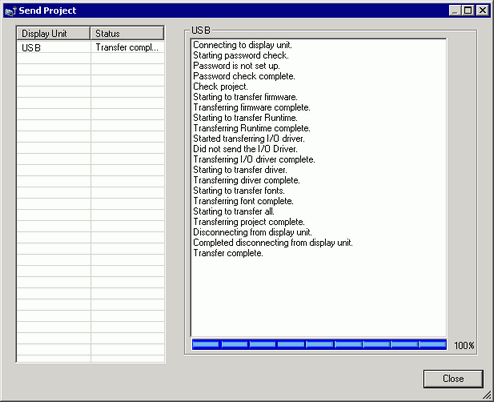The image size is (494, 402).
Task: Click the blue transfer progress bar
Action: tap(319, 345)
